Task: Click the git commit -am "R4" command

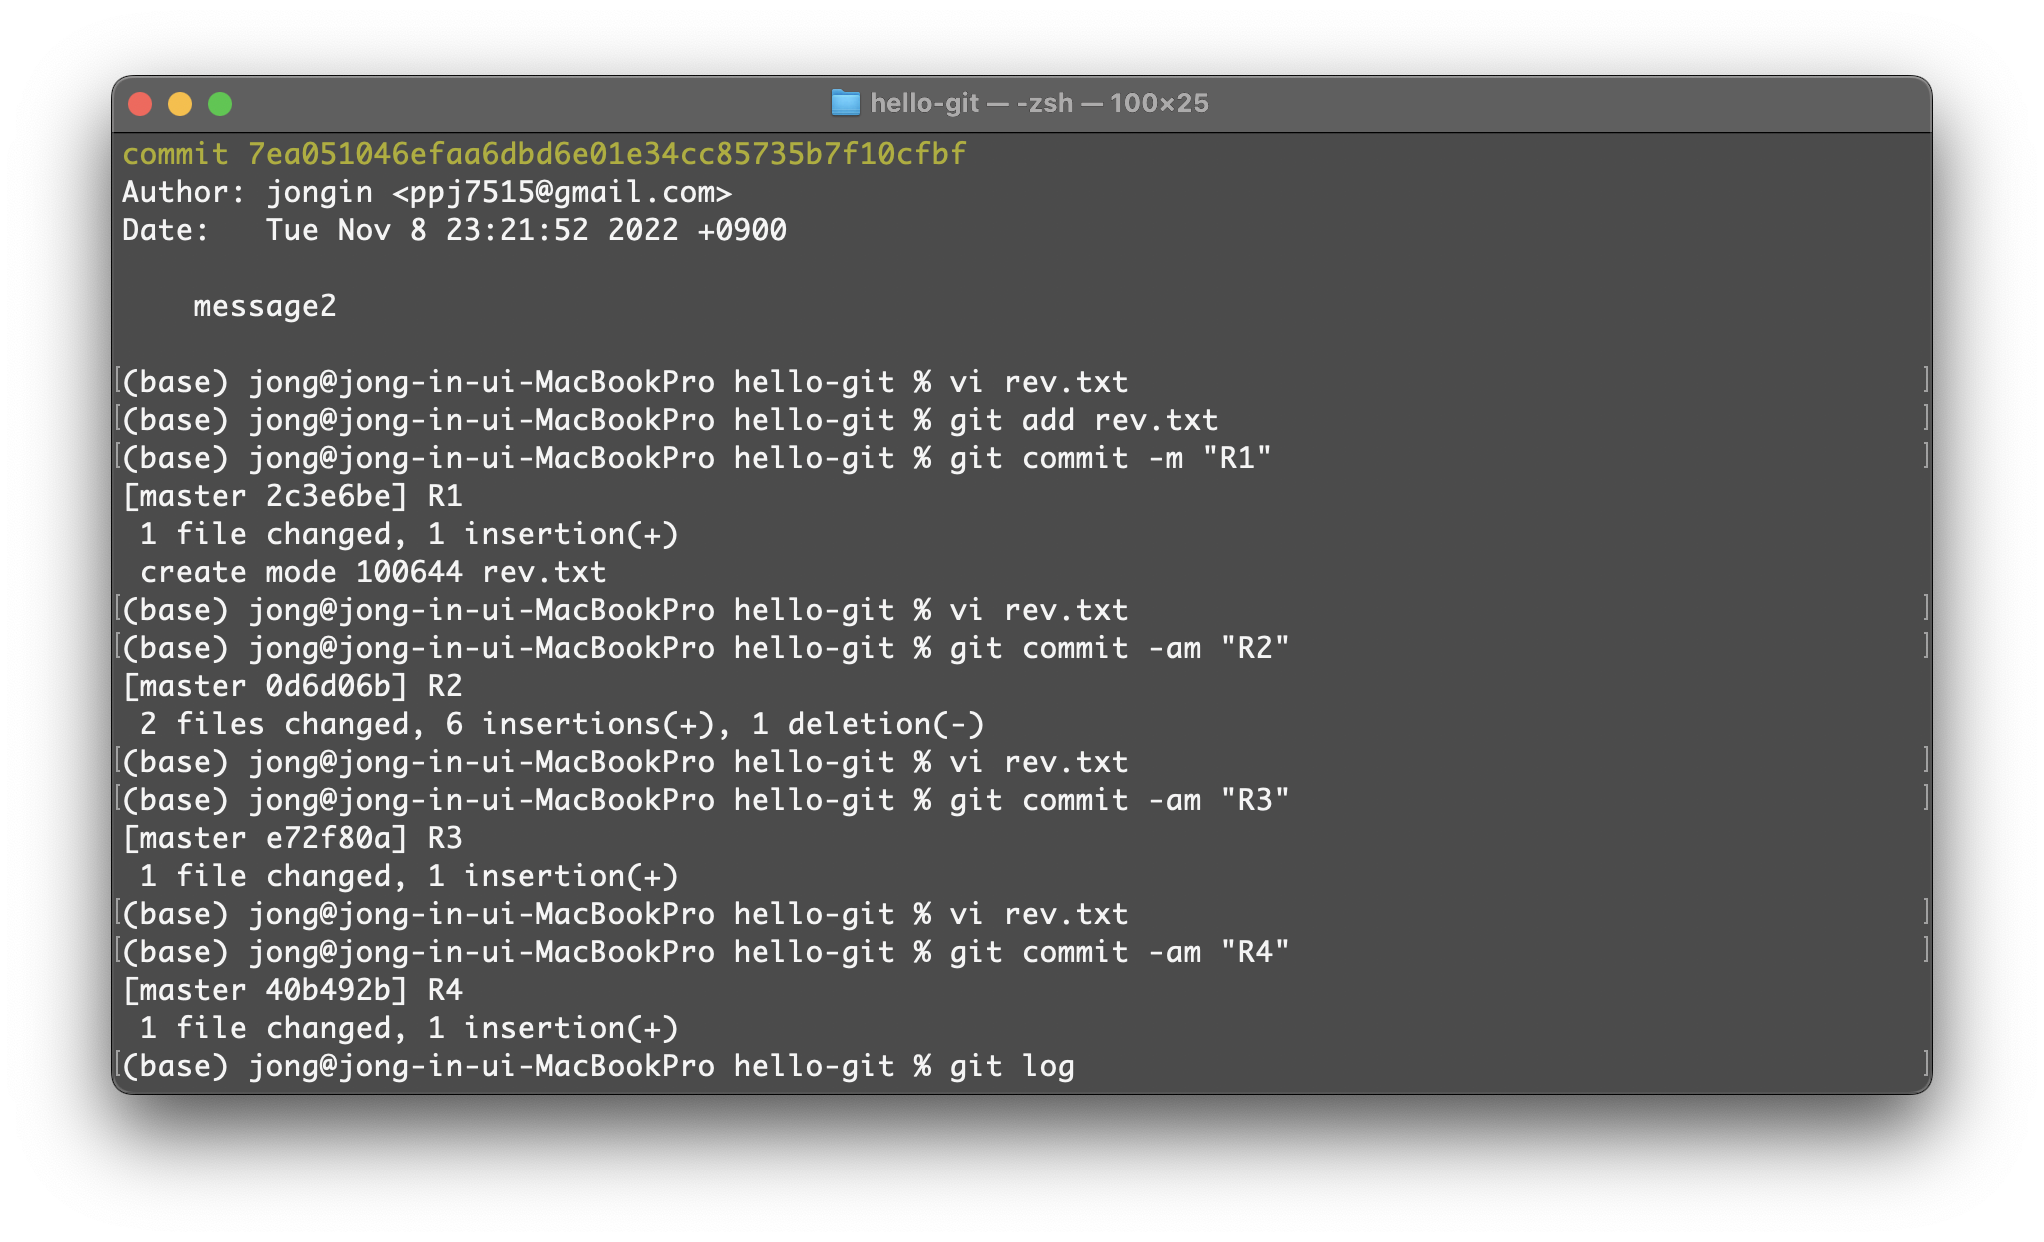Action: [x=1118, y=952]
